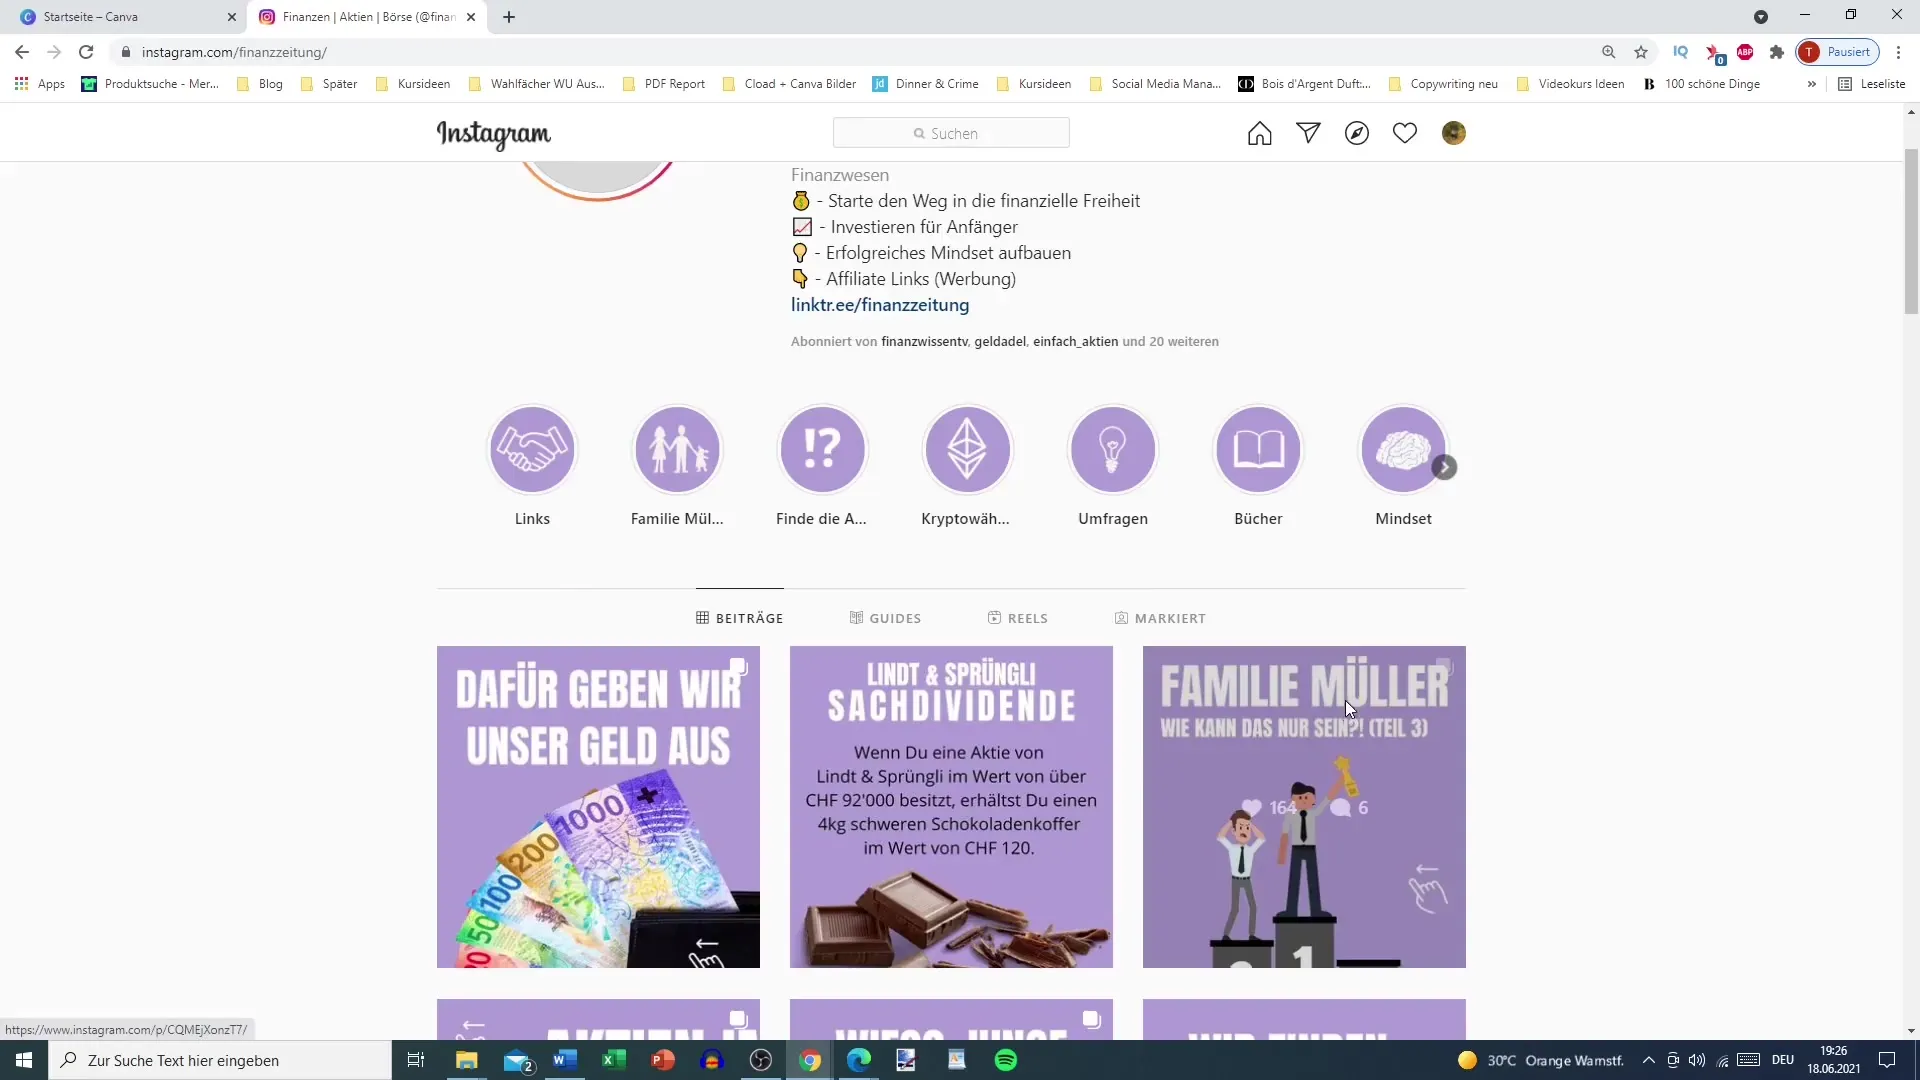Open Explore compass icon
1920x1080 pixels.
click(x=1356, y=133)
